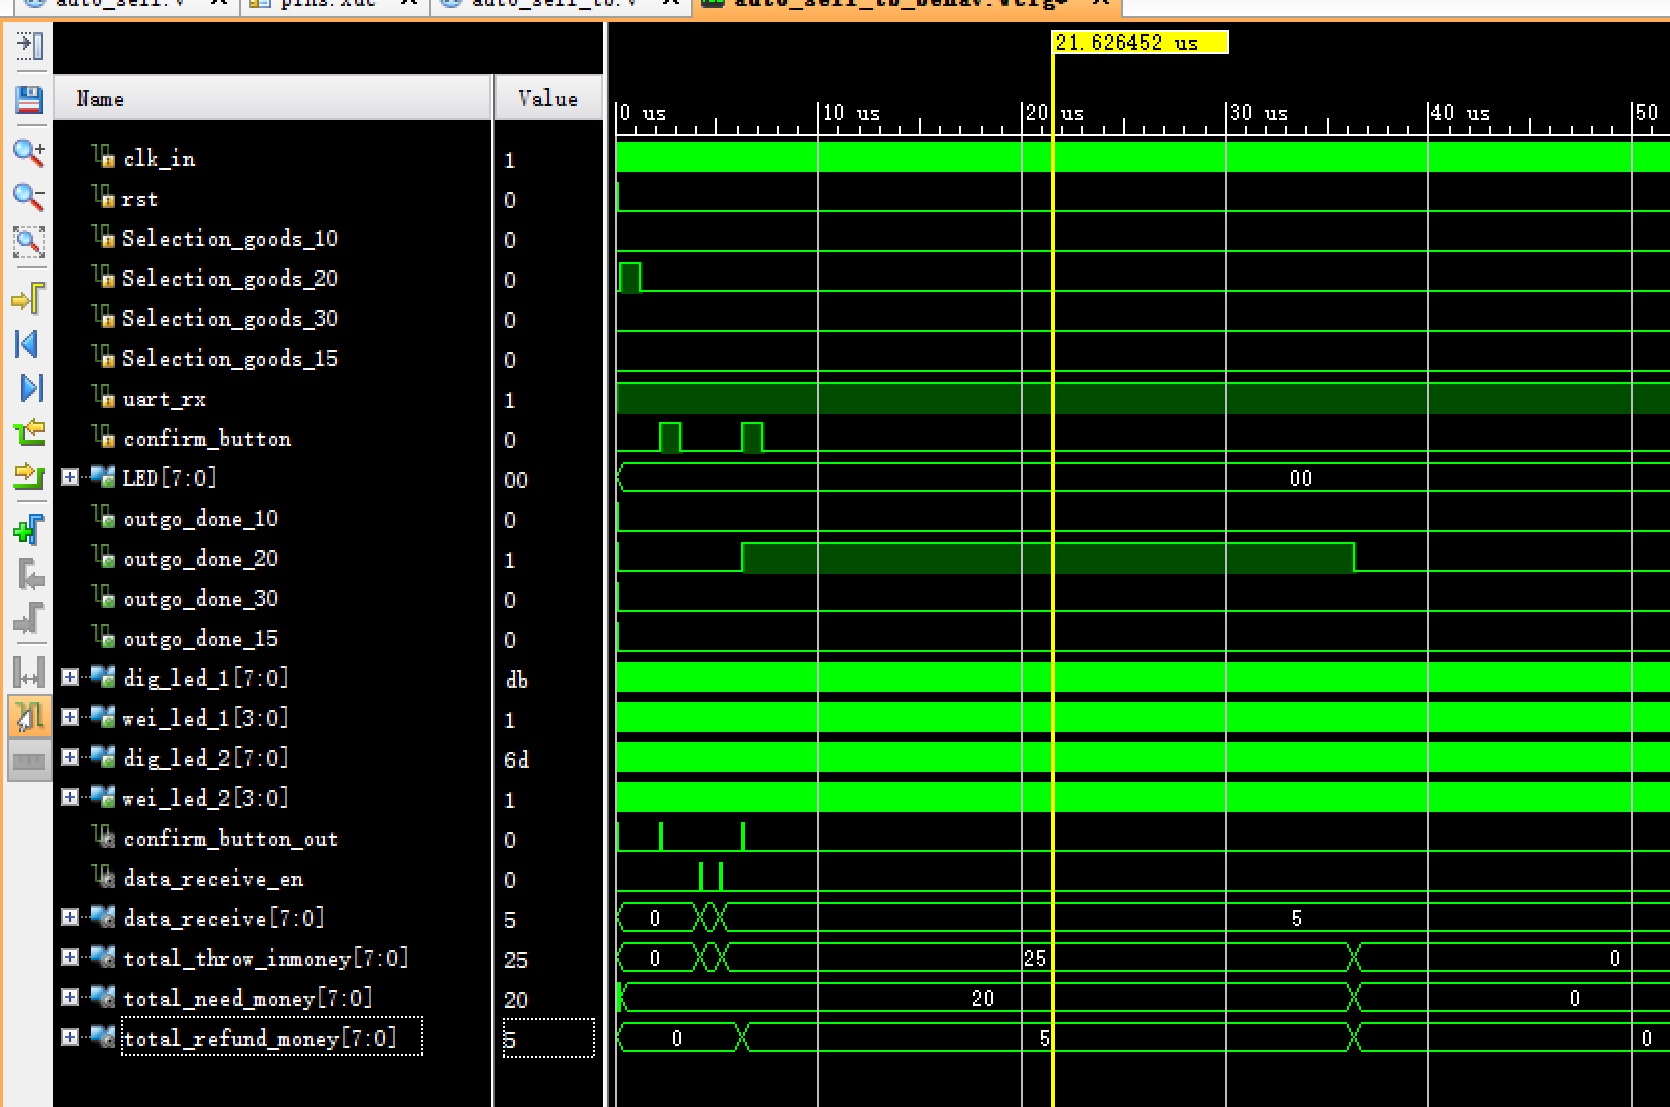Viewport: 1670px width, 1107px height.
Task: Expand the data_receive[7:0] bus
Action: 69,918
